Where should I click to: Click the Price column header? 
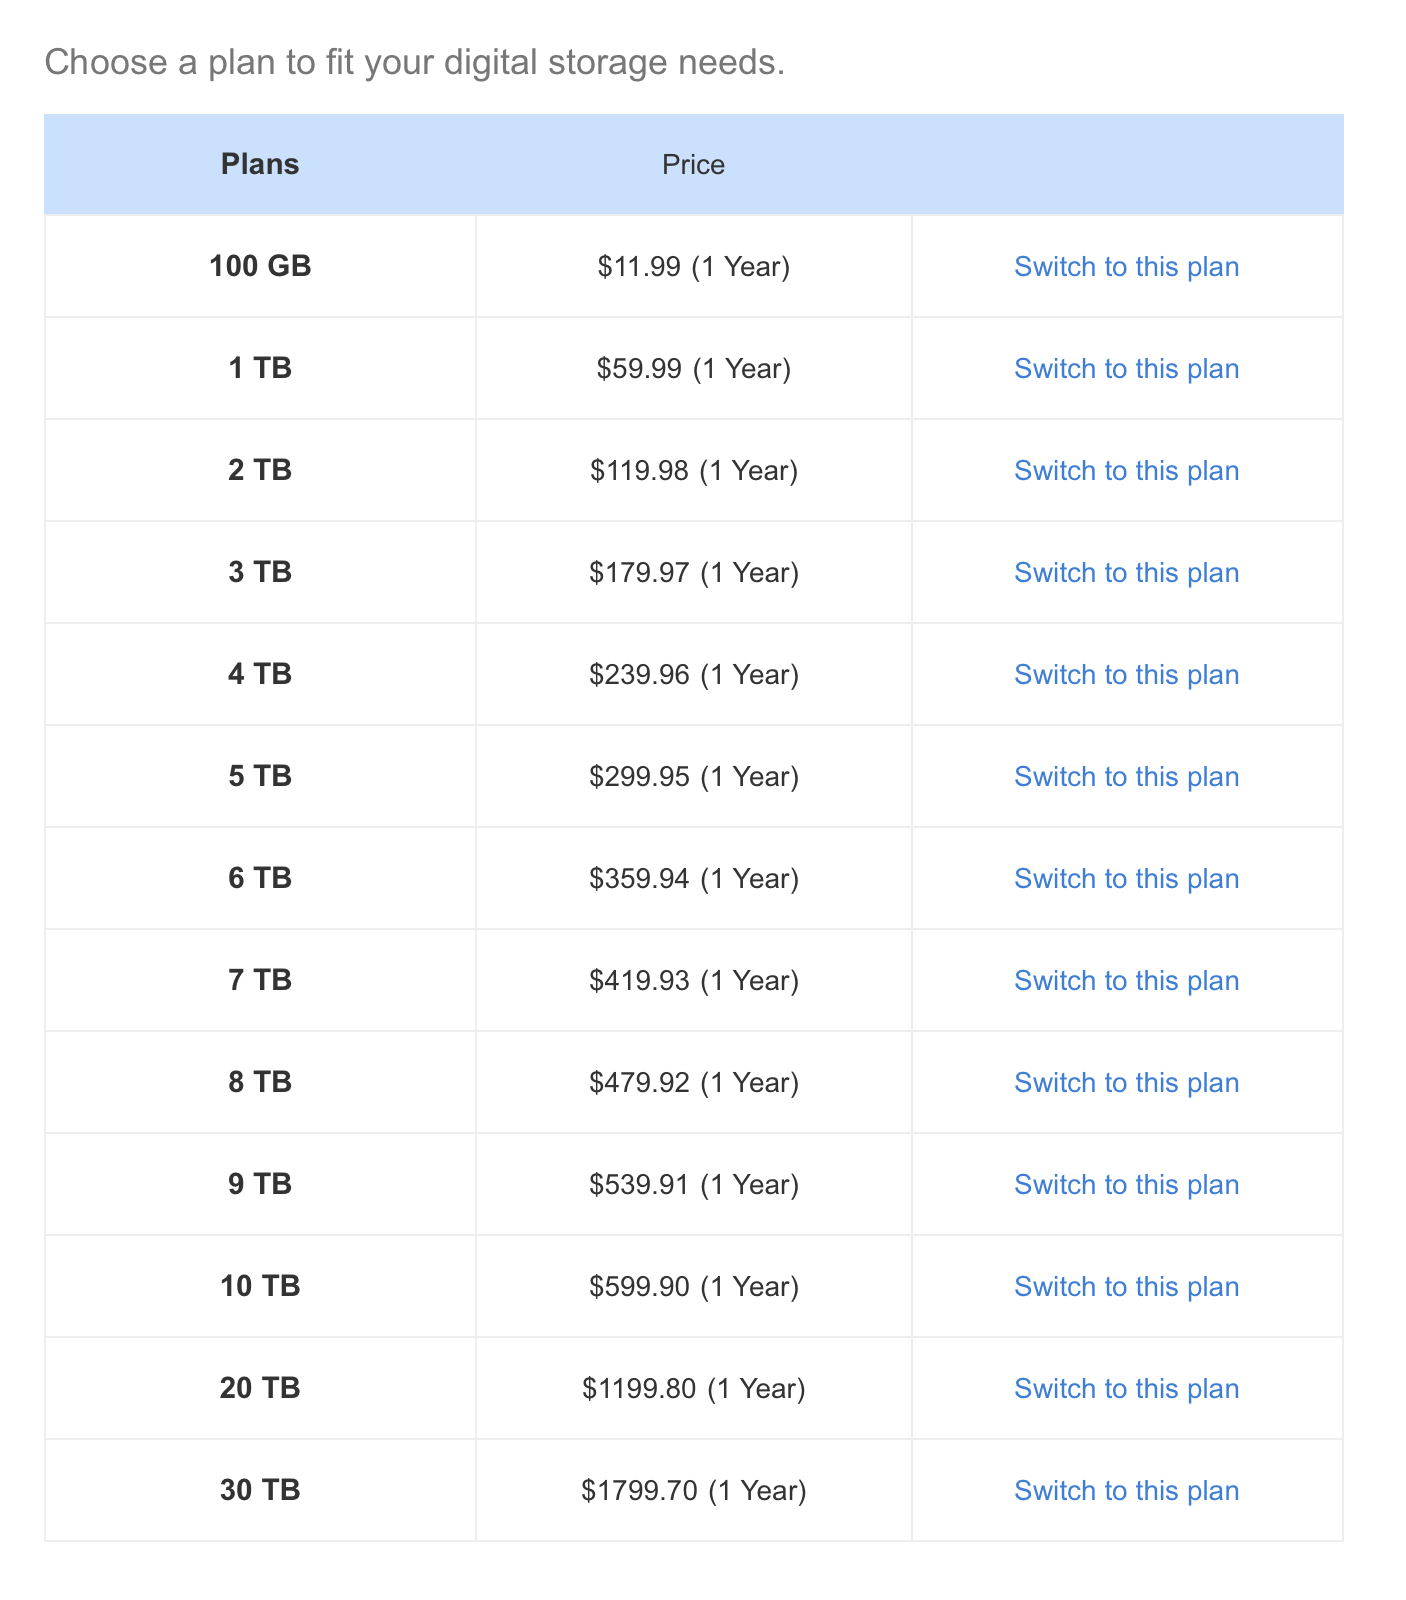click(694, 164)
